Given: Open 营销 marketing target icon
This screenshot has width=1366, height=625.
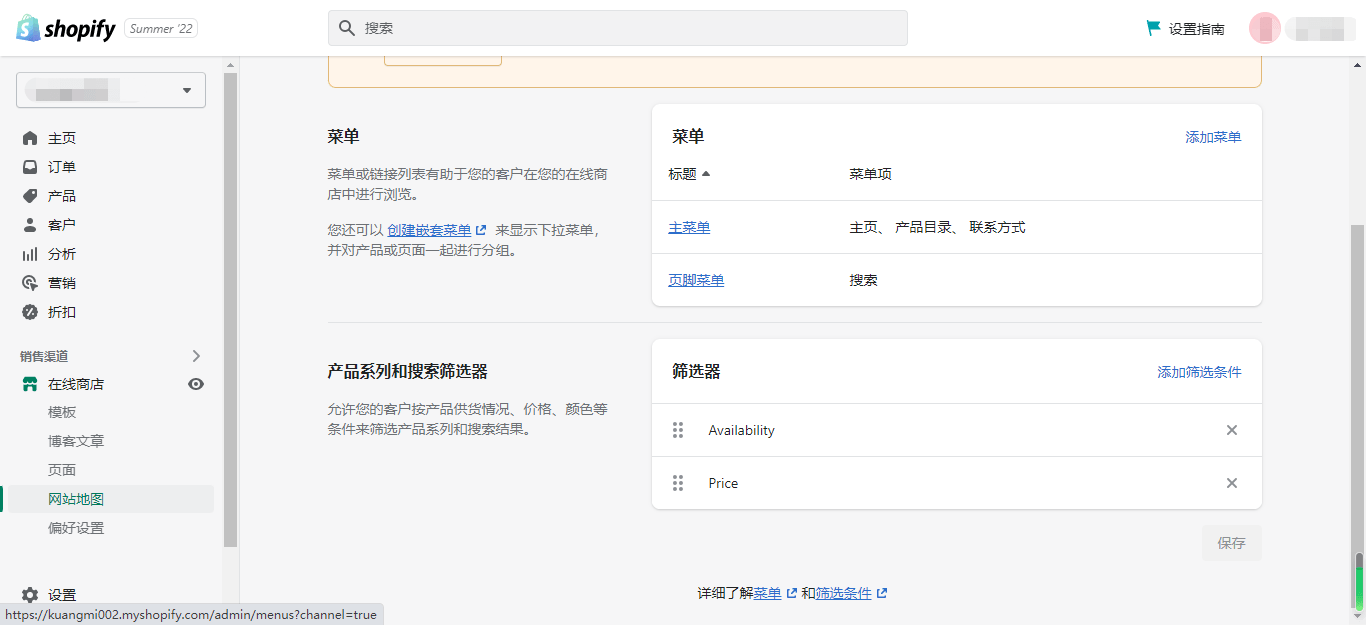Looking at the screenshot, I should 30,283.
